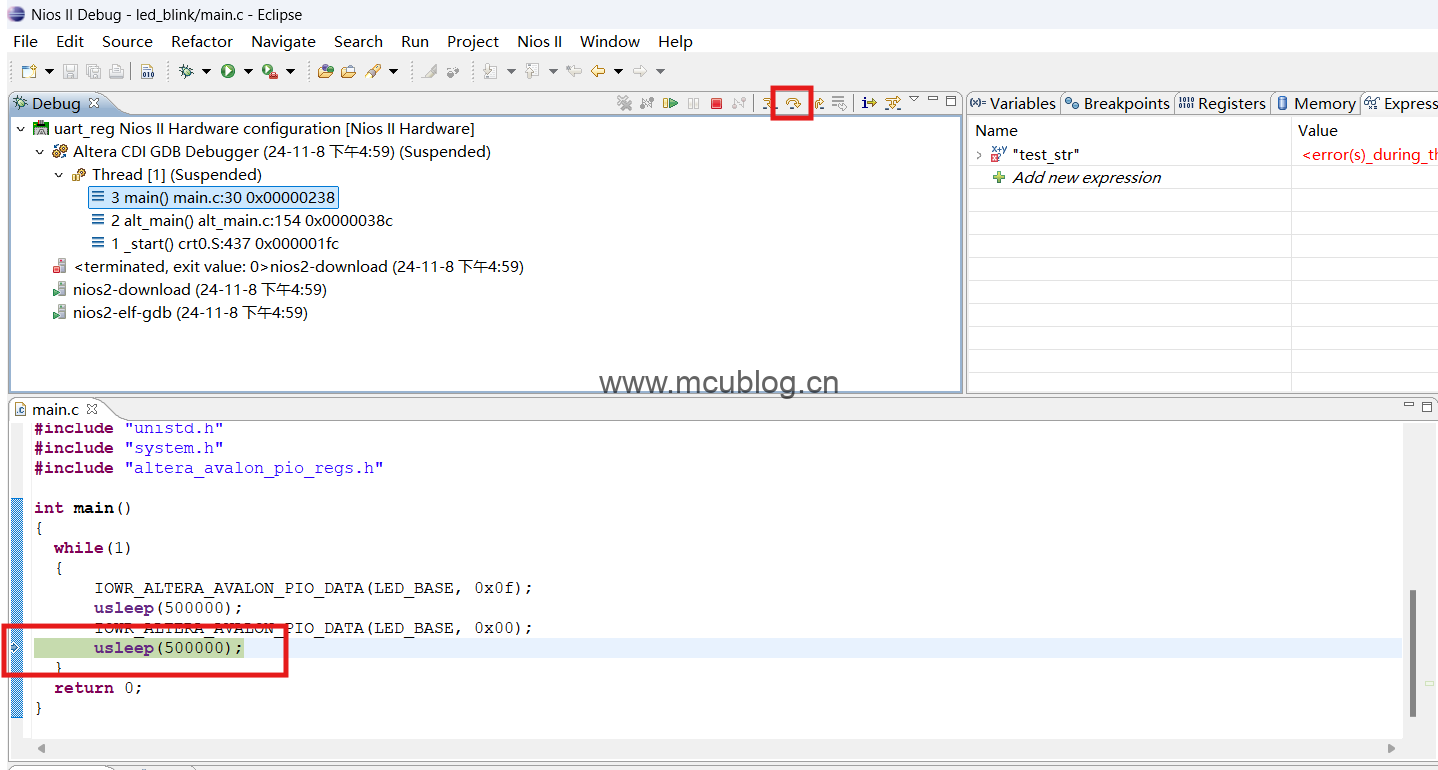
Task: Click the New file toolbar icon
Action: (x=30, y=71)
